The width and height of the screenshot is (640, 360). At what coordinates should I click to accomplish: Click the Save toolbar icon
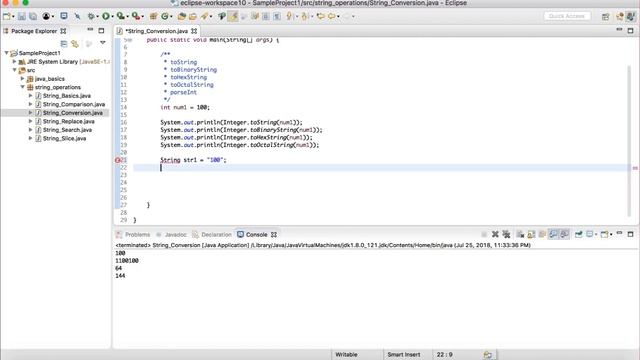pyautogui.click(x=22, y=16)
